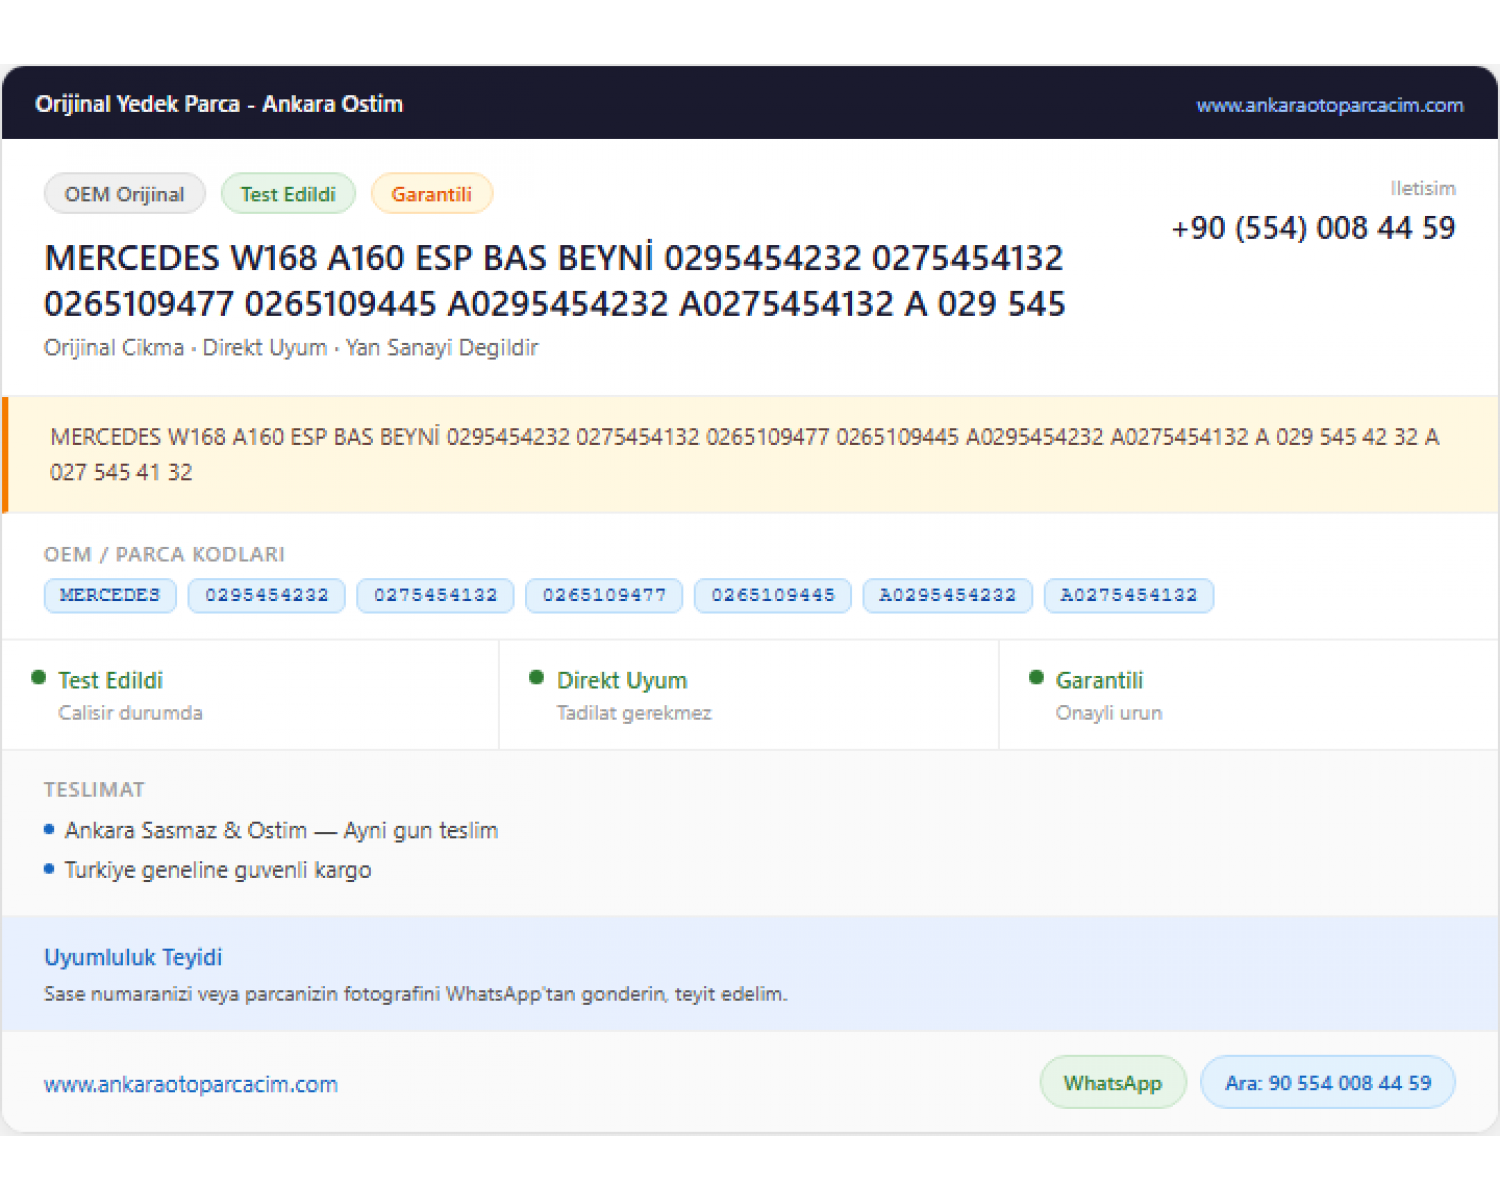Click the green dot beside Test Edildi feature
Image resolution: width=1500 pixels, height=1200 pixels.
coord(39,677)
